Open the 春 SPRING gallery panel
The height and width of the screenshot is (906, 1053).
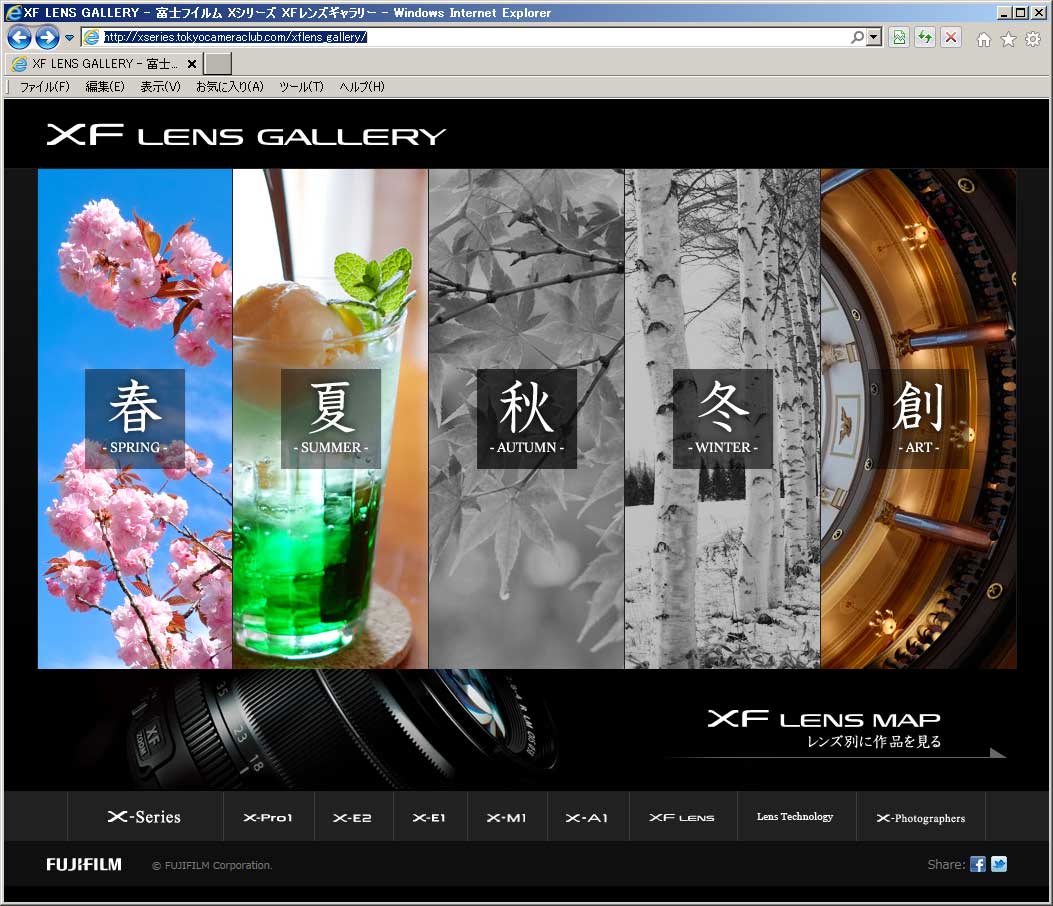tap(134, 418)
